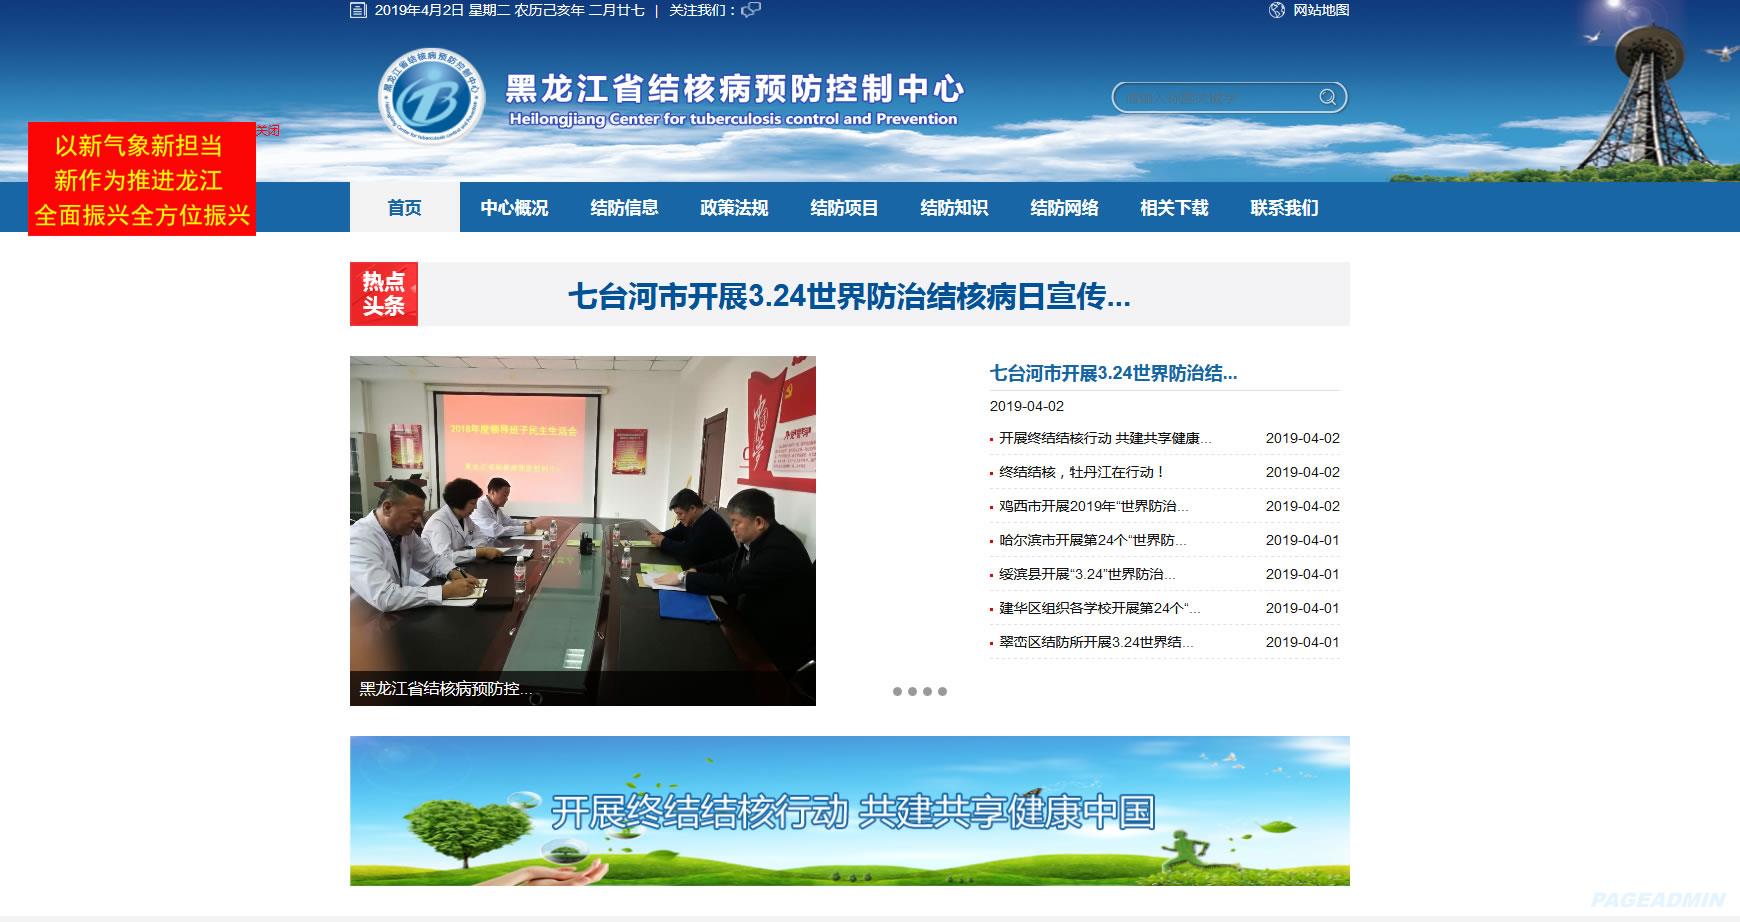The width and height of the screenshot is (1740, 922).
Task: Close the red announcement overlay via 关闭
Action: [x=267, y=131]
